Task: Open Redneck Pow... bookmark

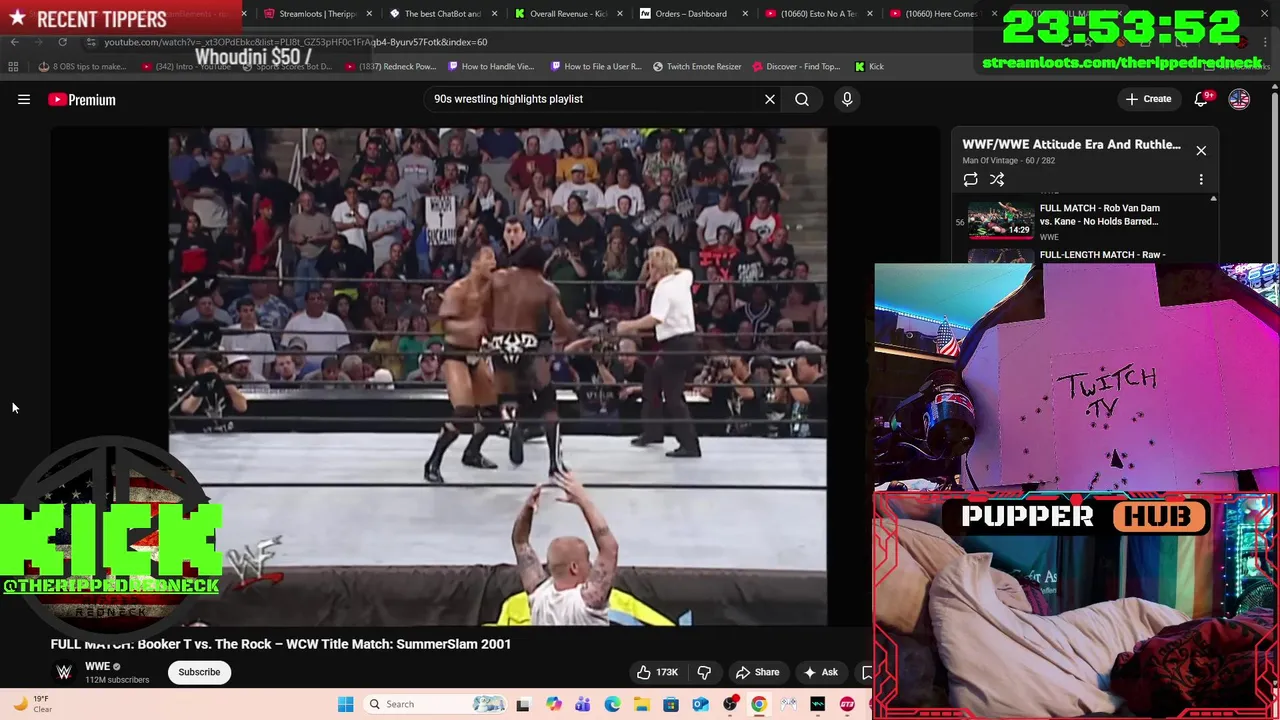Action: coord(392,66)
